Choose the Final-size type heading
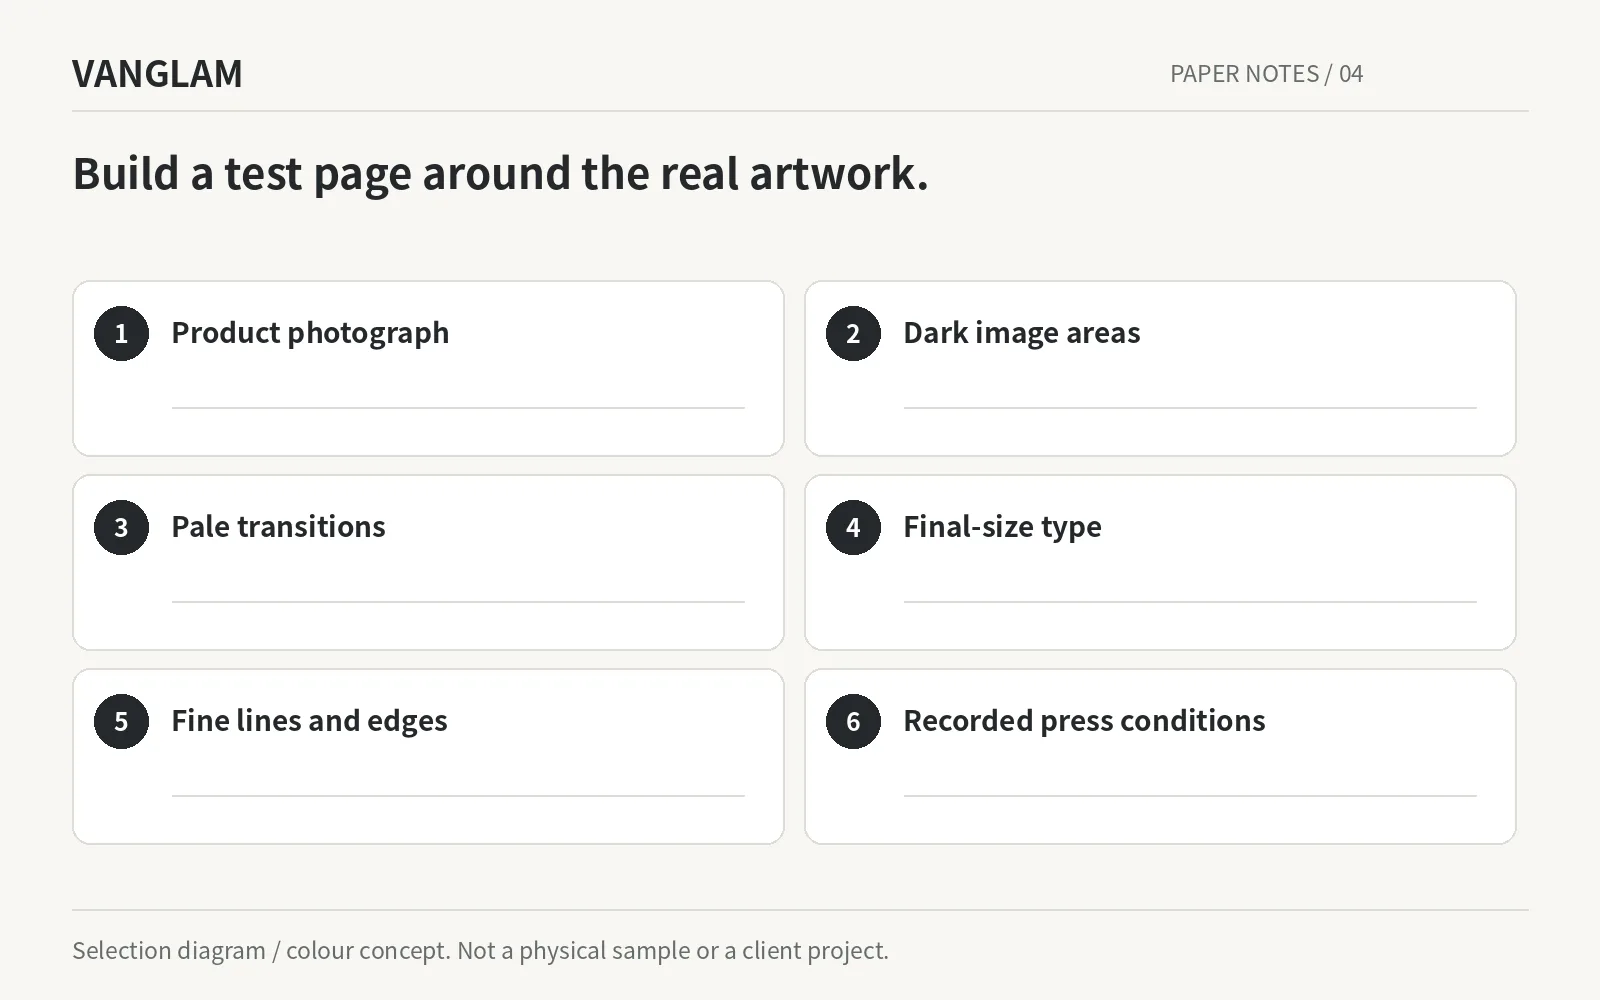The width and height of the screenshot is (1600, 1000). (x=1002, y=527)
